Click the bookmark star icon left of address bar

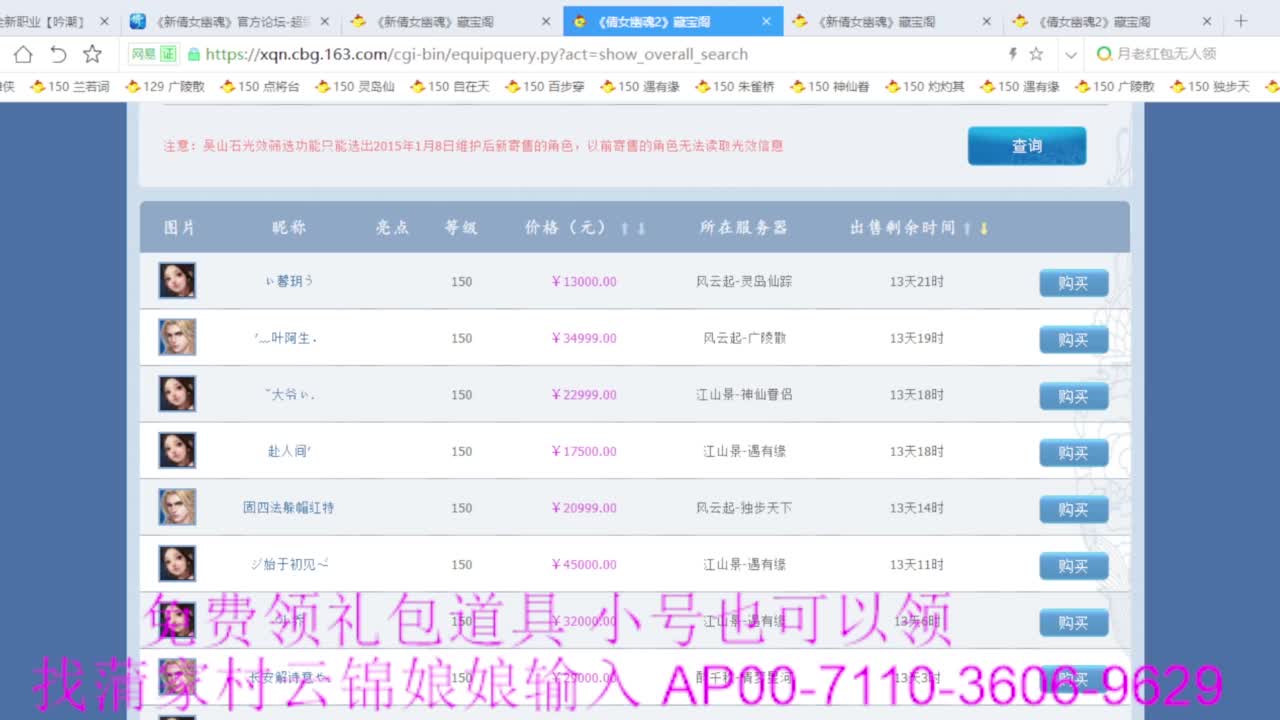click(92, 55)
